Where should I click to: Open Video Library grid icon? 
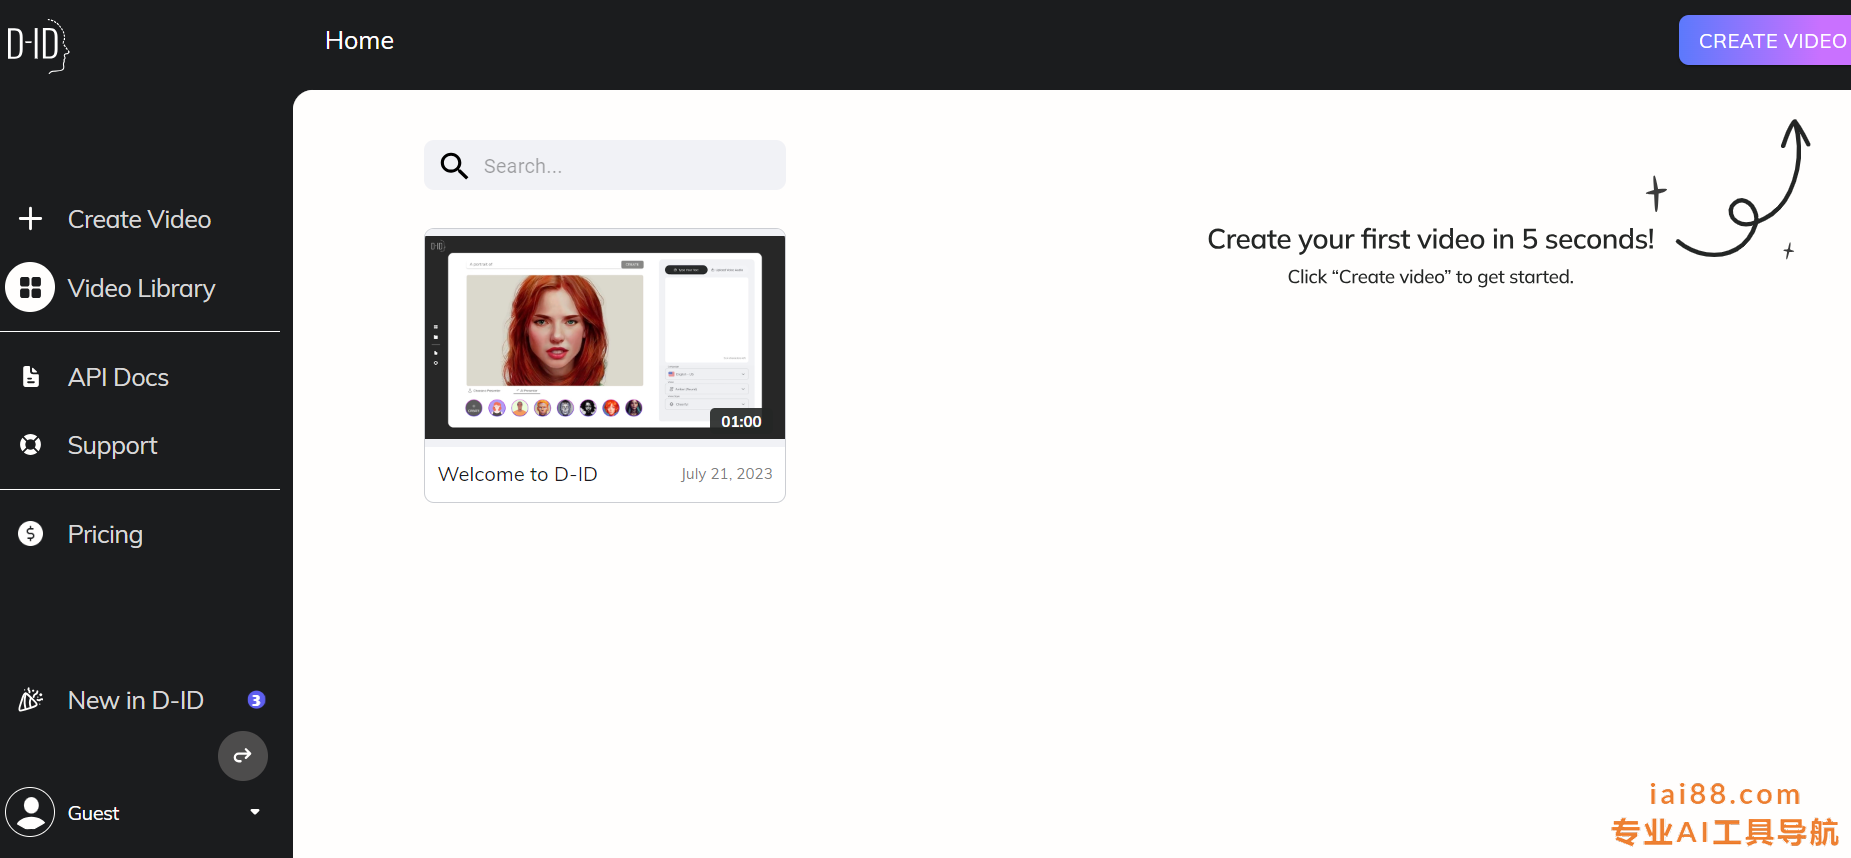pos(30,287)
